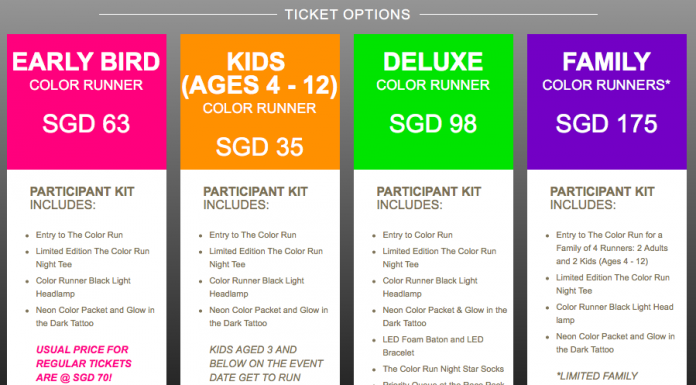Click Limited Edition Night Tee under Early Bird

click(92, 258)
